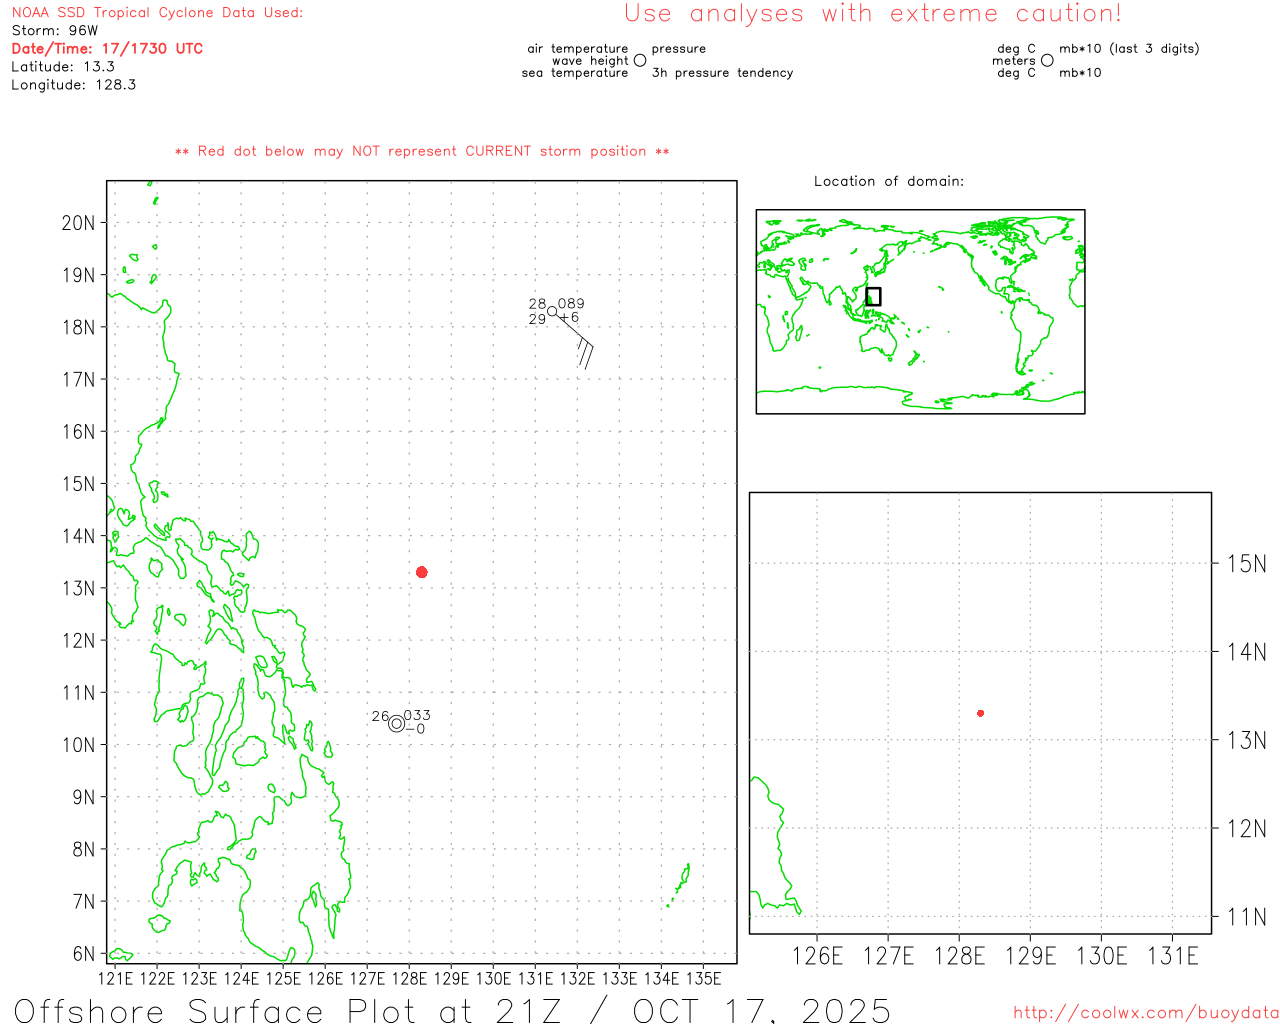Select the double-circle buoy station near 10N

click(x=397, y=724)
